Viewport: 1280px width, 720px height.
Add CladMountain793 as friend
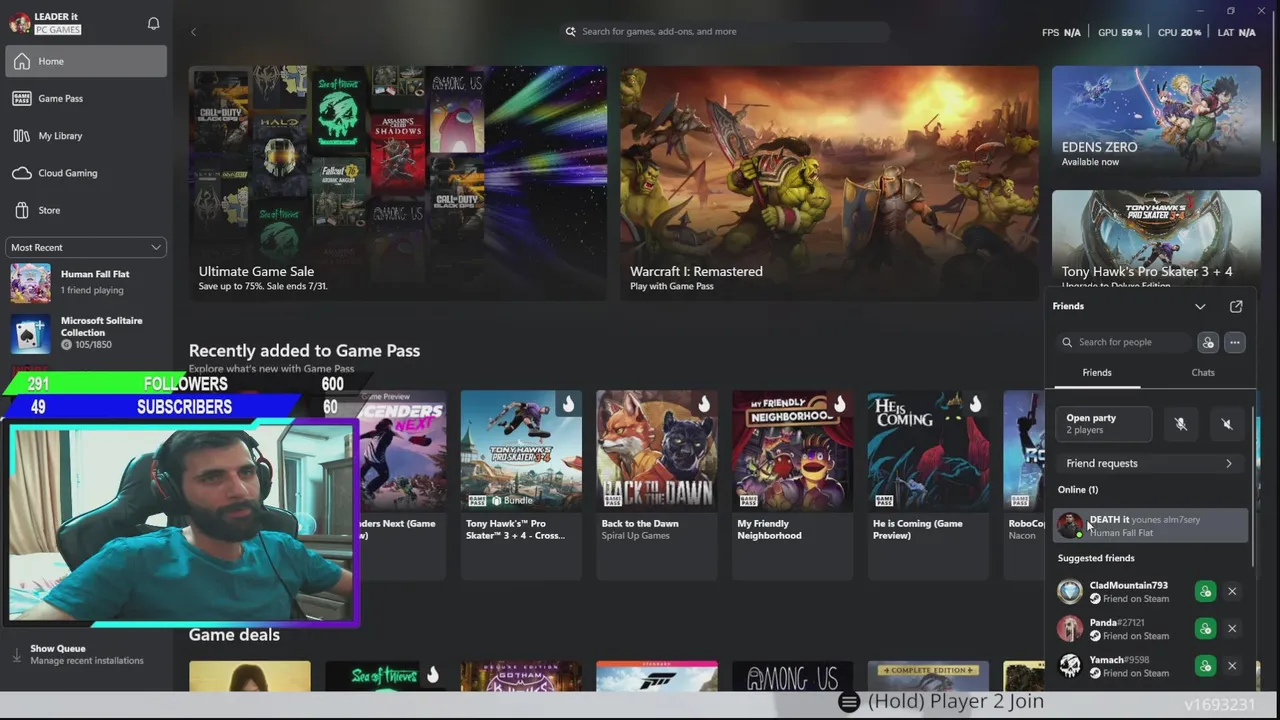click(1205, 592)
